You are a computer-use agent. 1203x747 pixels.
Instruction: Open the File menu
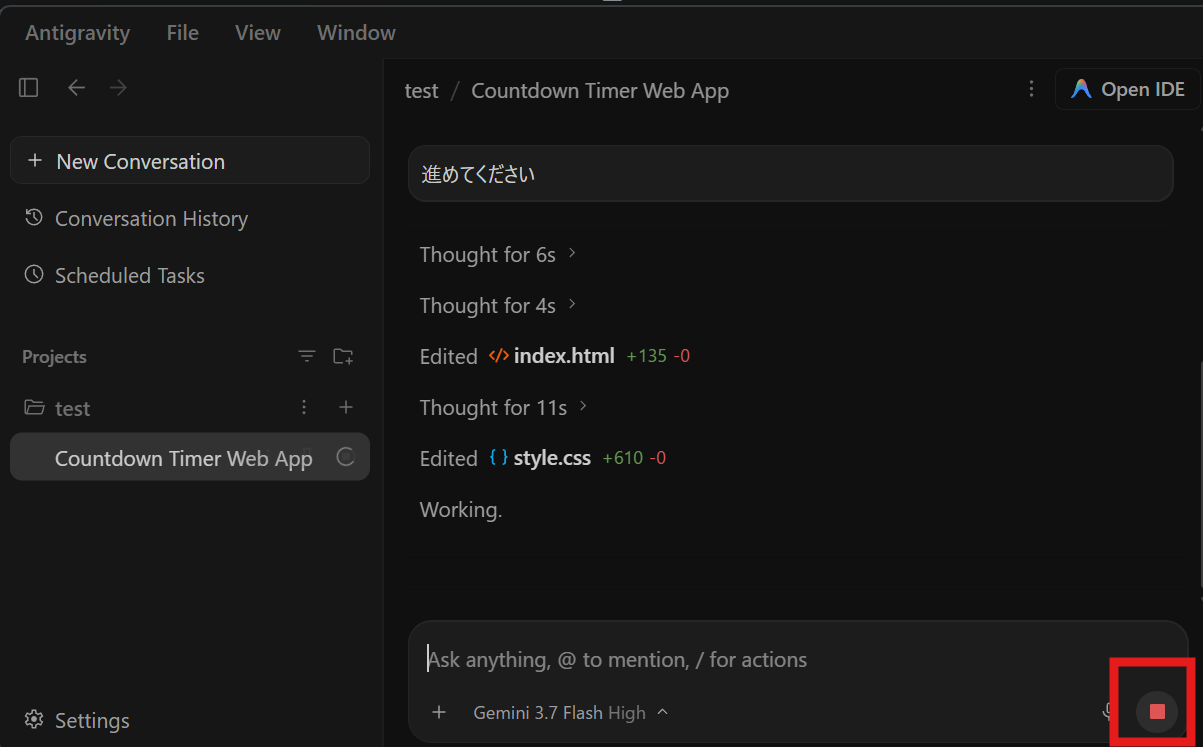click(x=182, y=33)
